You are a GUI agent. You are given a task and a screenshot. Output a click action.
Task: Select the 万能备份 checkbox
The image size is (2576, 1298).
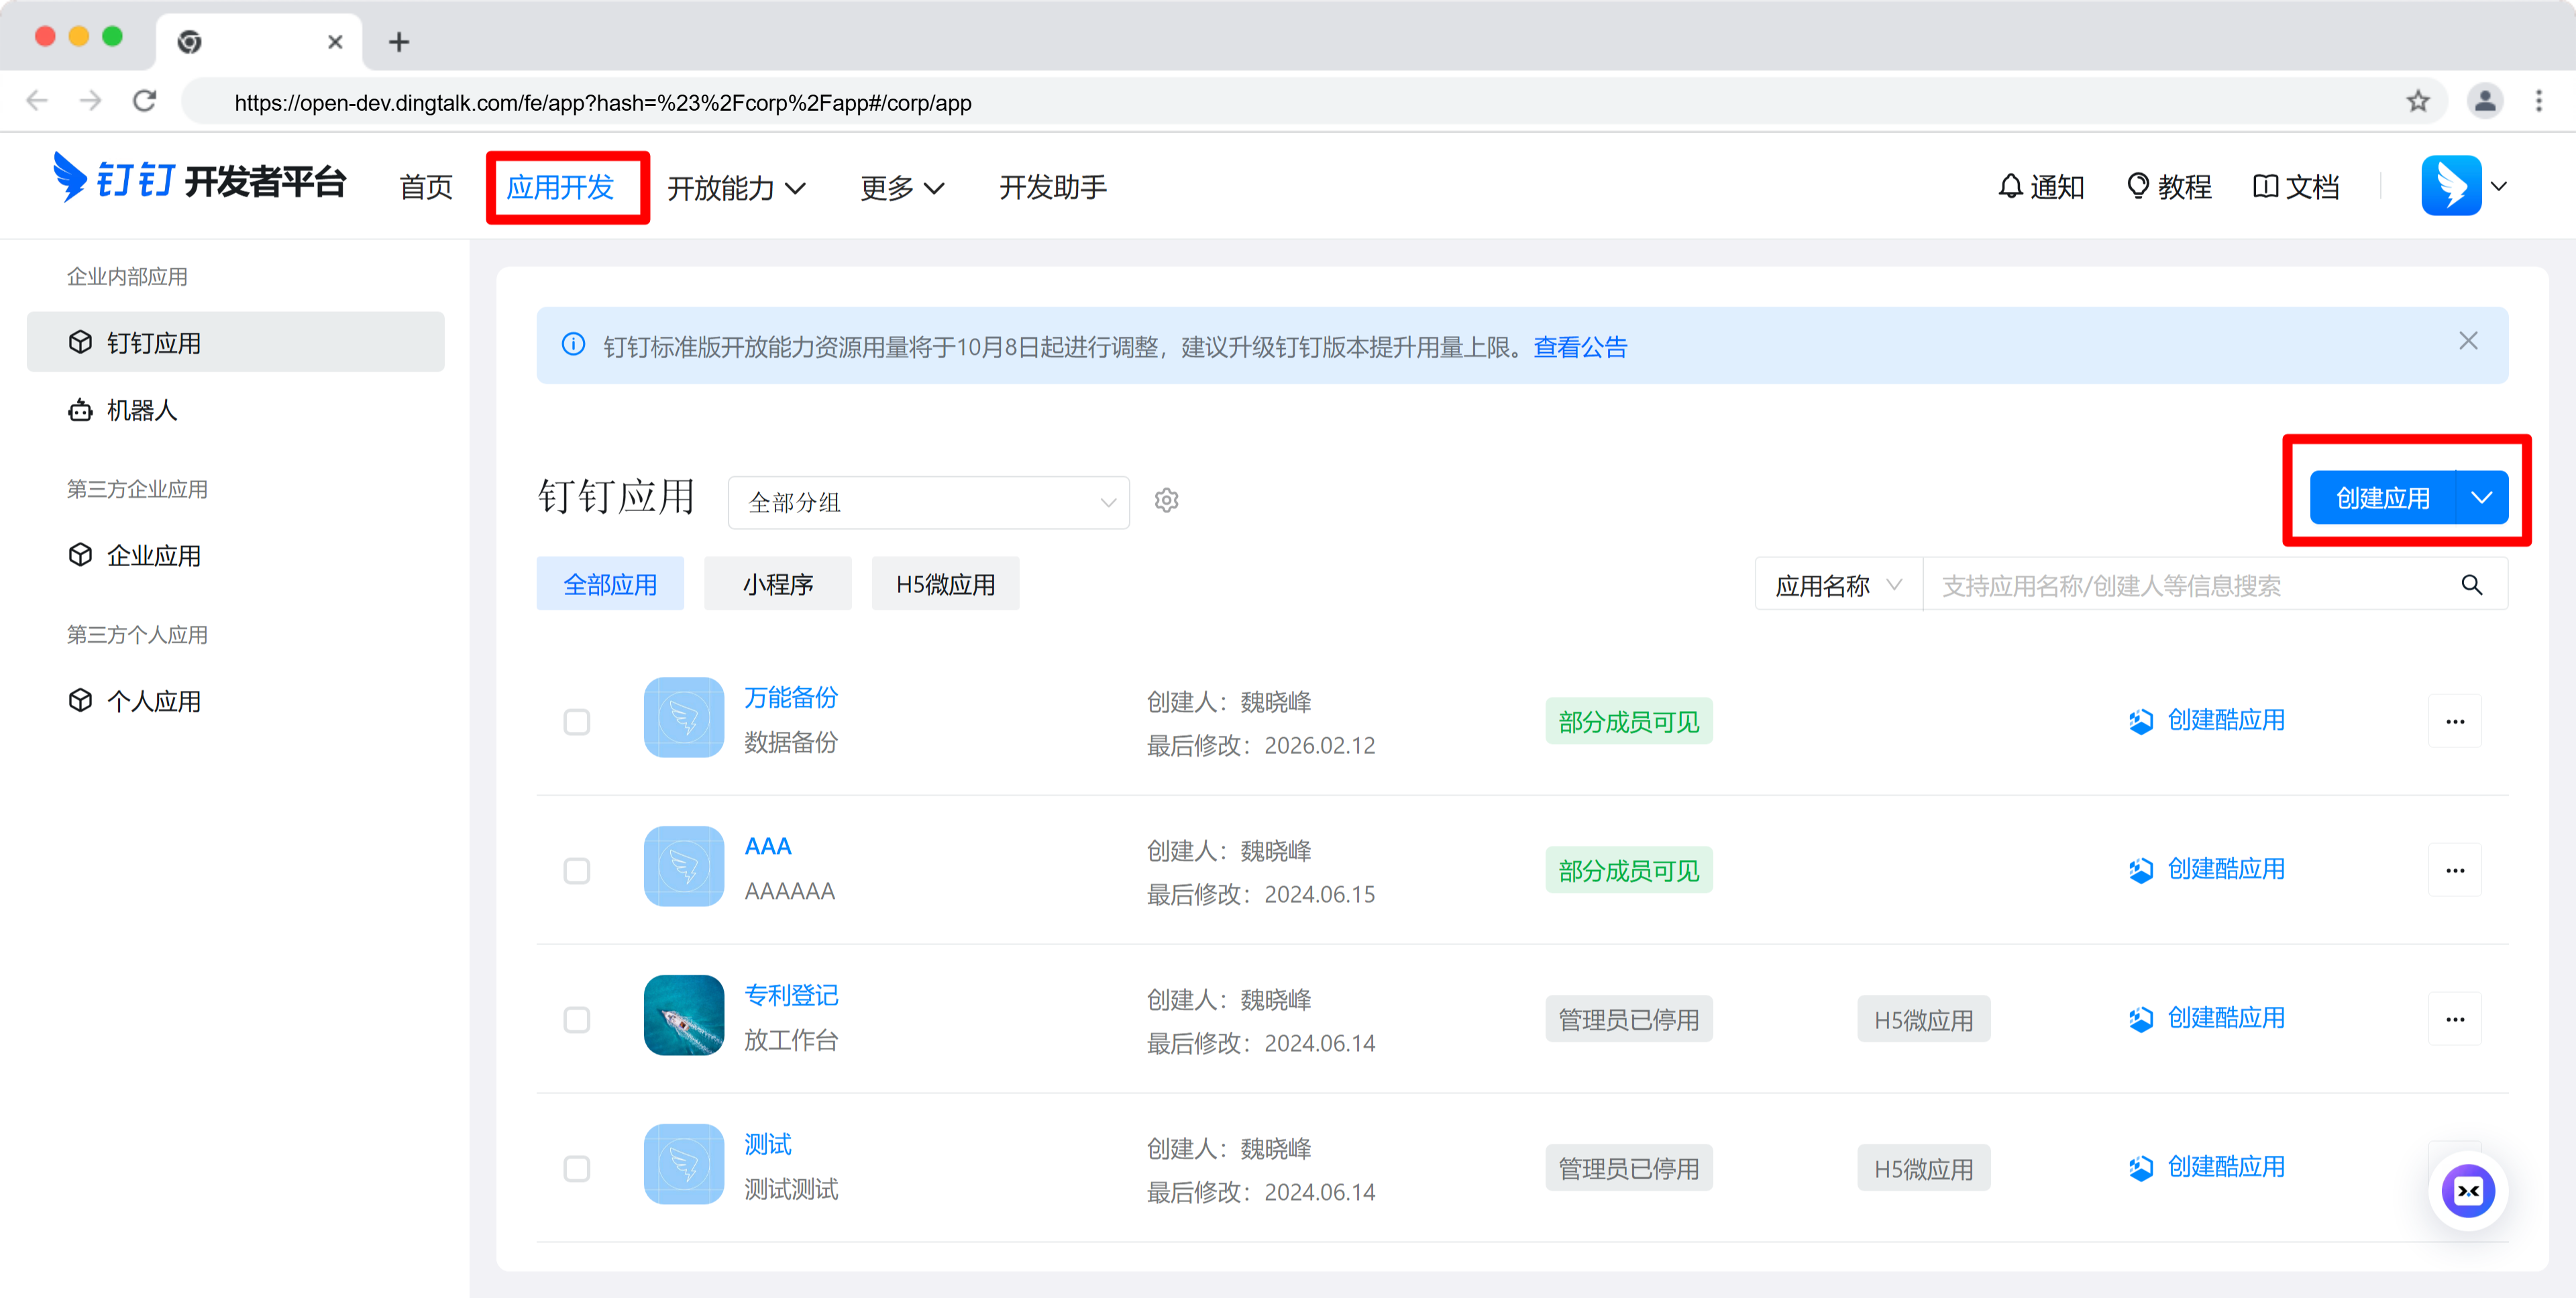click(577, 722)
